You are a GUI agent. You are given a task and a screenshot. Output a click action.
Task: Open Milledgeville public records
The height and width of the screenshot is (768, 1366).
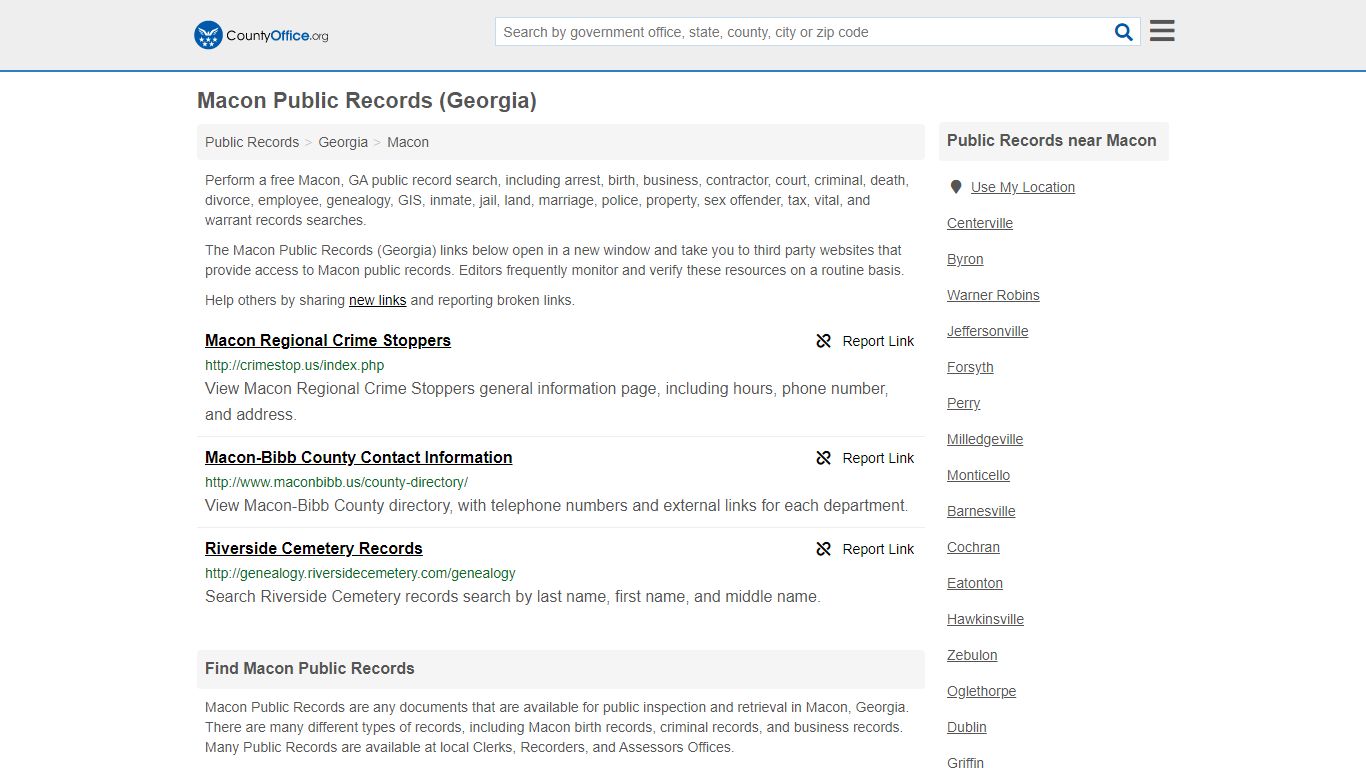pyautogui.click(x=985, y=439)
